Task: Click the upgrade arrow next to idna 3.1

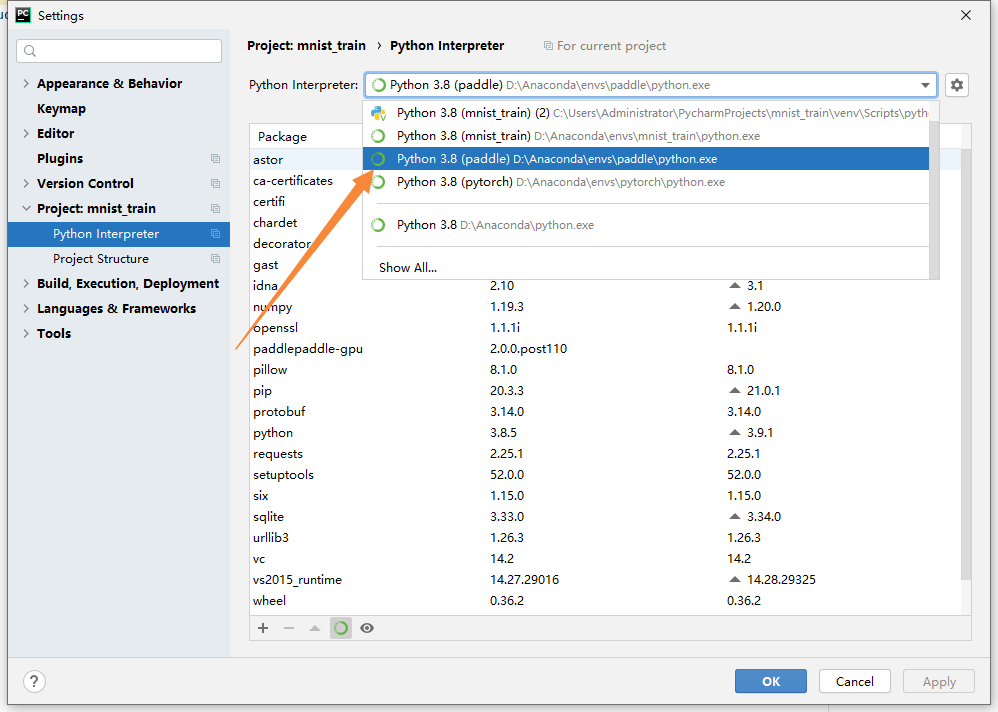Action: tap(734, 286)
